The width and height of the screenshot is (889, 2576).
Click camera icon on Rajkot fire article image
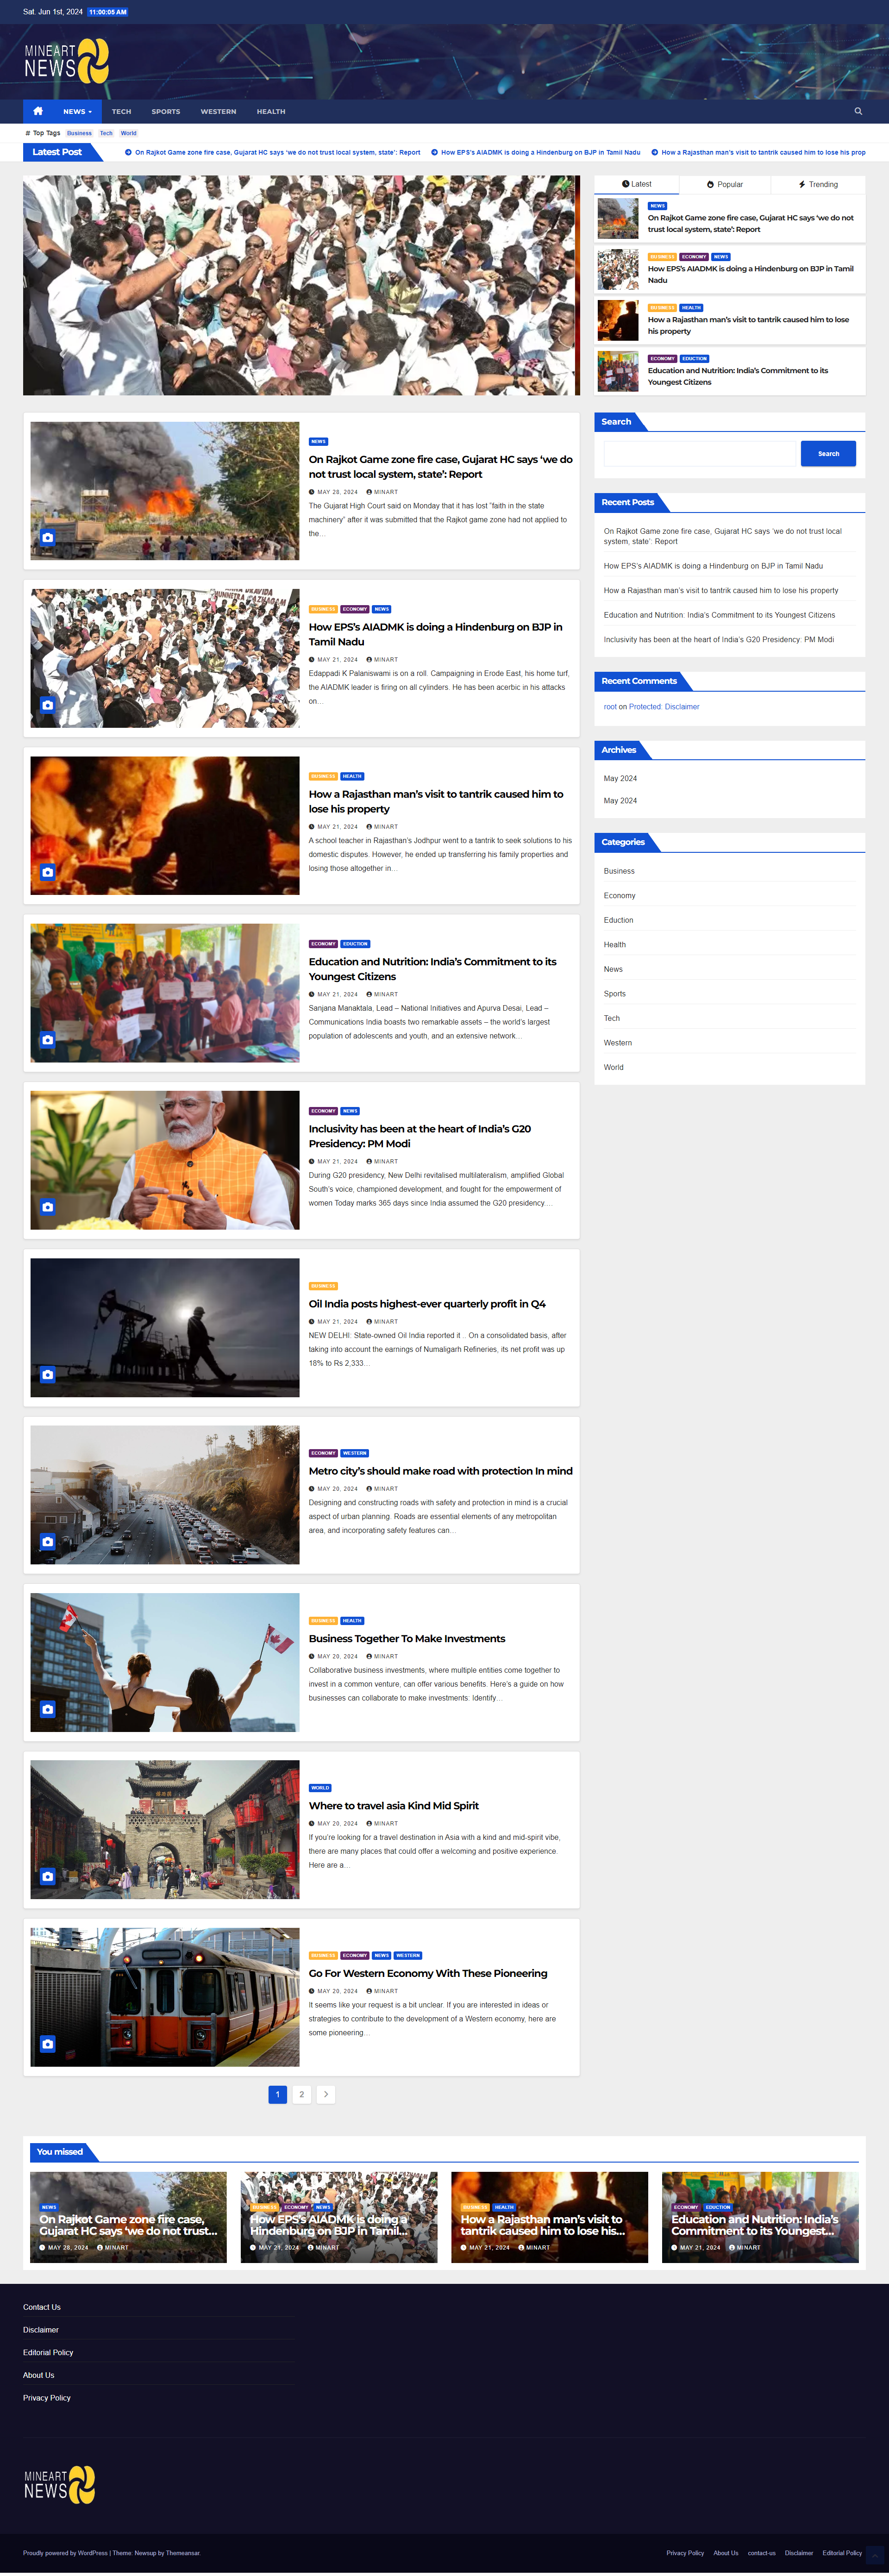[47, 538]
